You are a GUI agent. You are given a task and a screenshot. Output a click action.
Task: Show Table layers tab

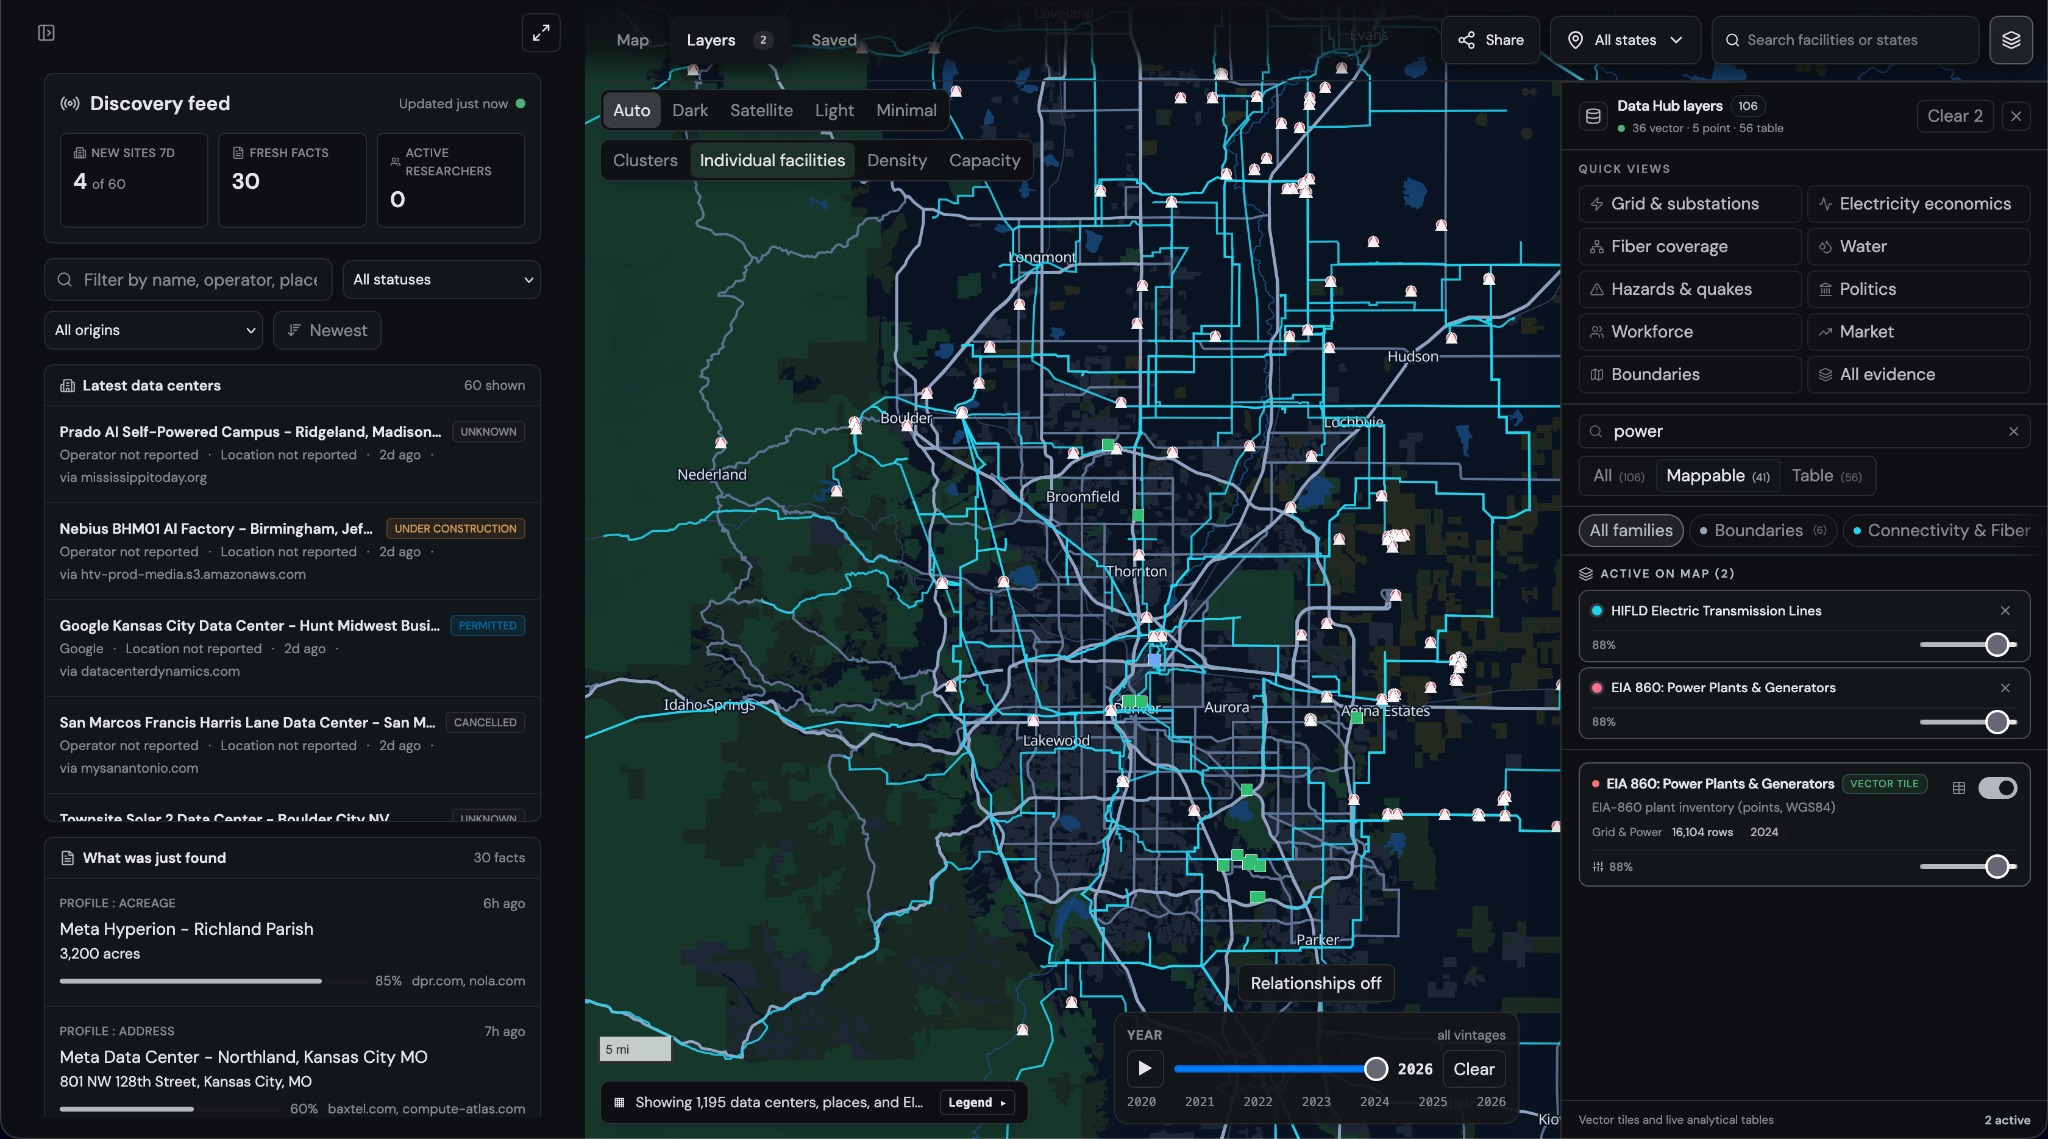pos(1826,476)
